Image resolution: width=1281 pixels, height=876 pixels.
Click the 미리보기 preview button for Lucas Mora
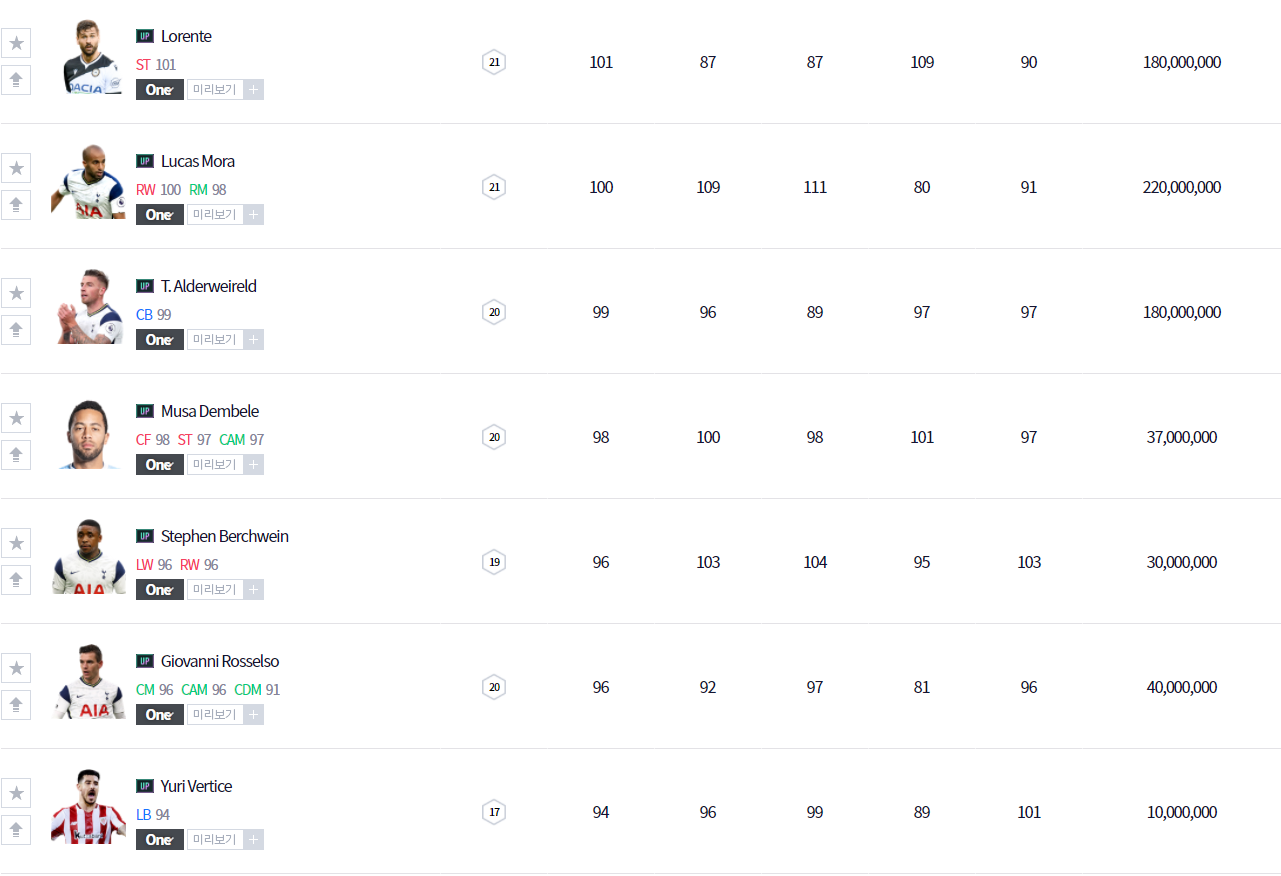[x=215, y=215]
